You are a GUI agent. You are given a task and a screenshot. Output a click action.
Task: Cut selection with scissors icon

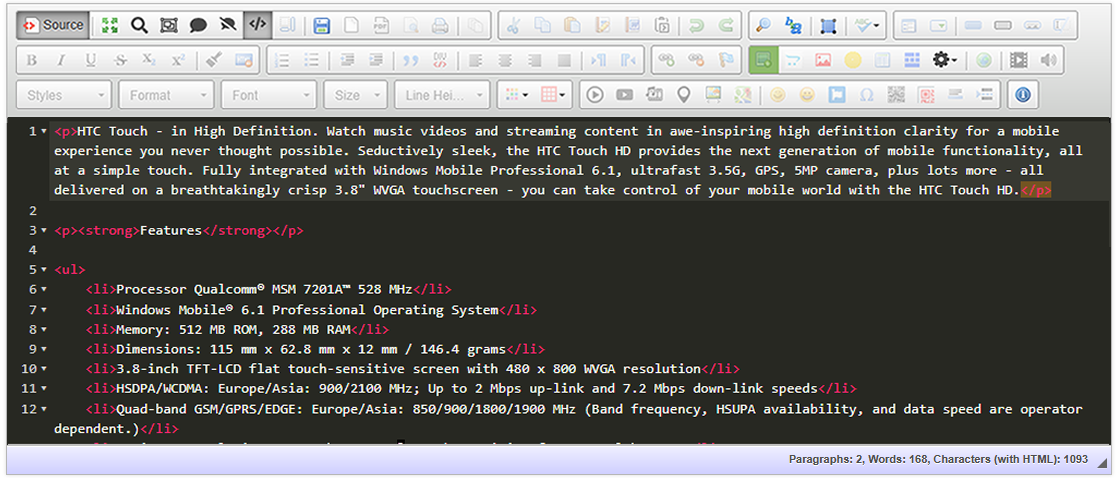(512, 25)
